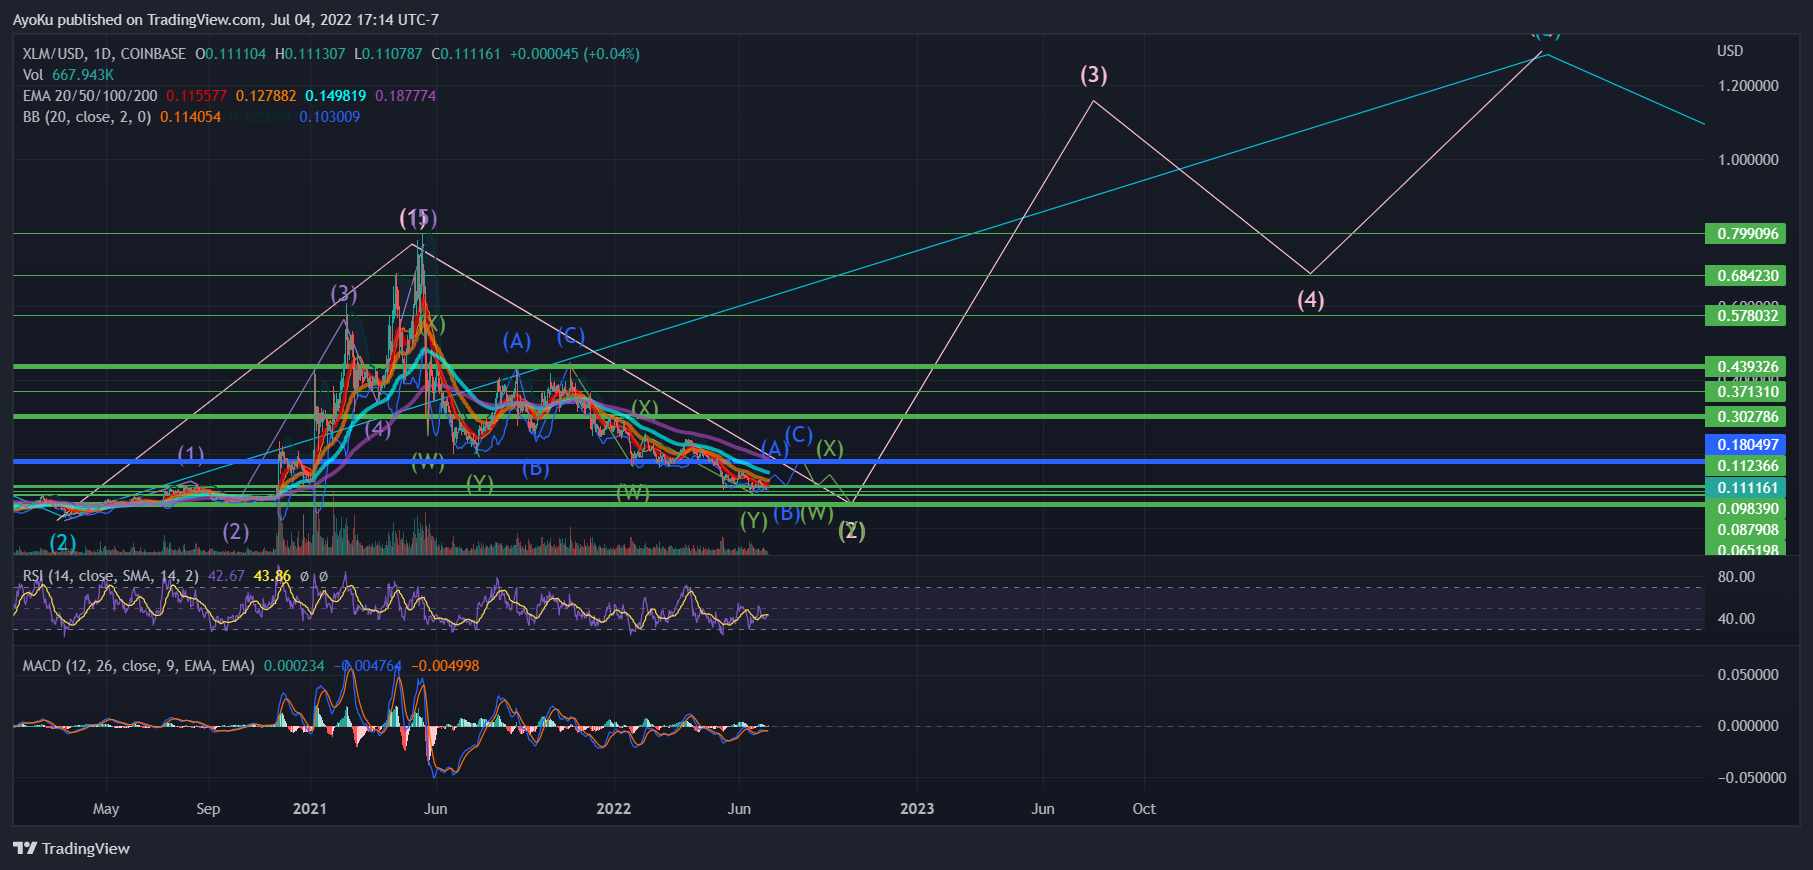Click the pink (4) projected wave label

click(1311, 300)
